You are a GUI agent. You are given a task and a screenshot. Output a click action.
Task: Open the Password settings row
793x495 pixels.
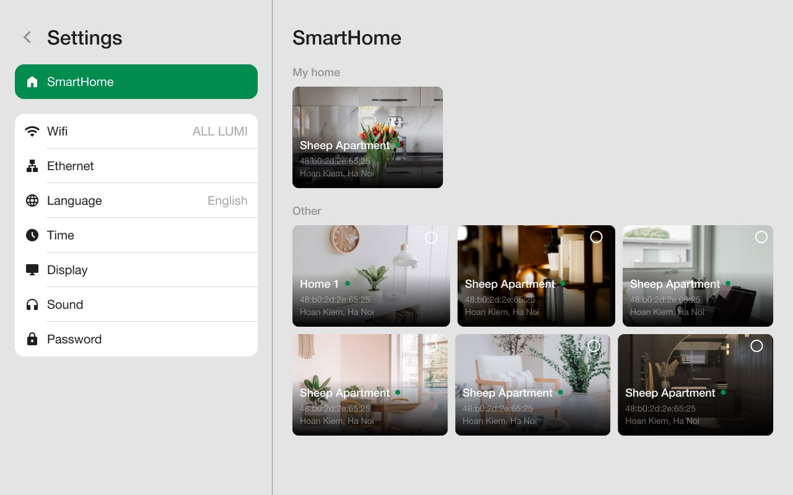coord(136,339)
